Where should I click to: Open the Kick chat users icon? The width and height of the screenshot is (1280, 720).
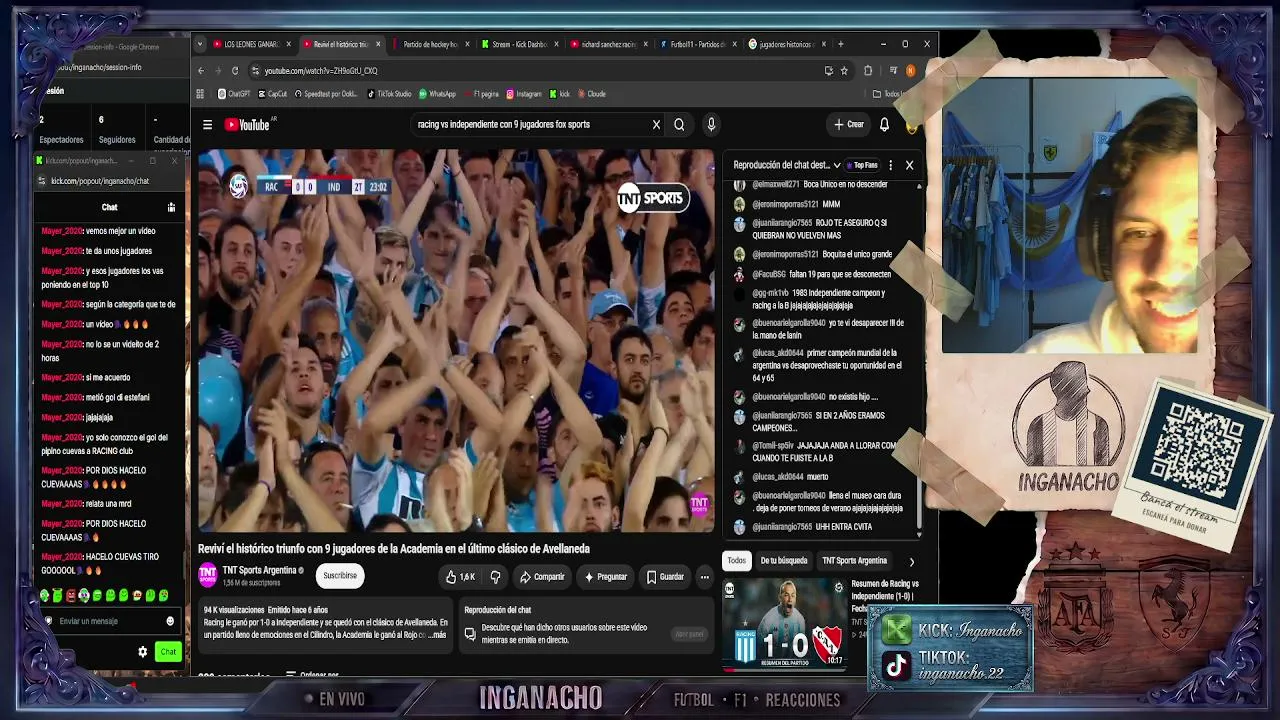pos(171,207)
